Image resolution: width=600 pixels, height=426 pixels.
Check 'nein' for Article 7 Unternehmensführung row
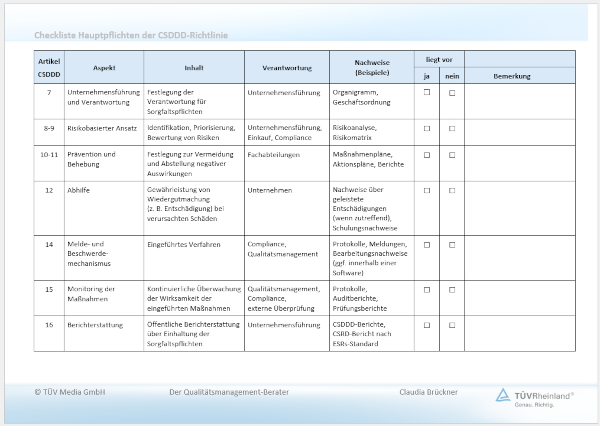click(x=452, y=93)
